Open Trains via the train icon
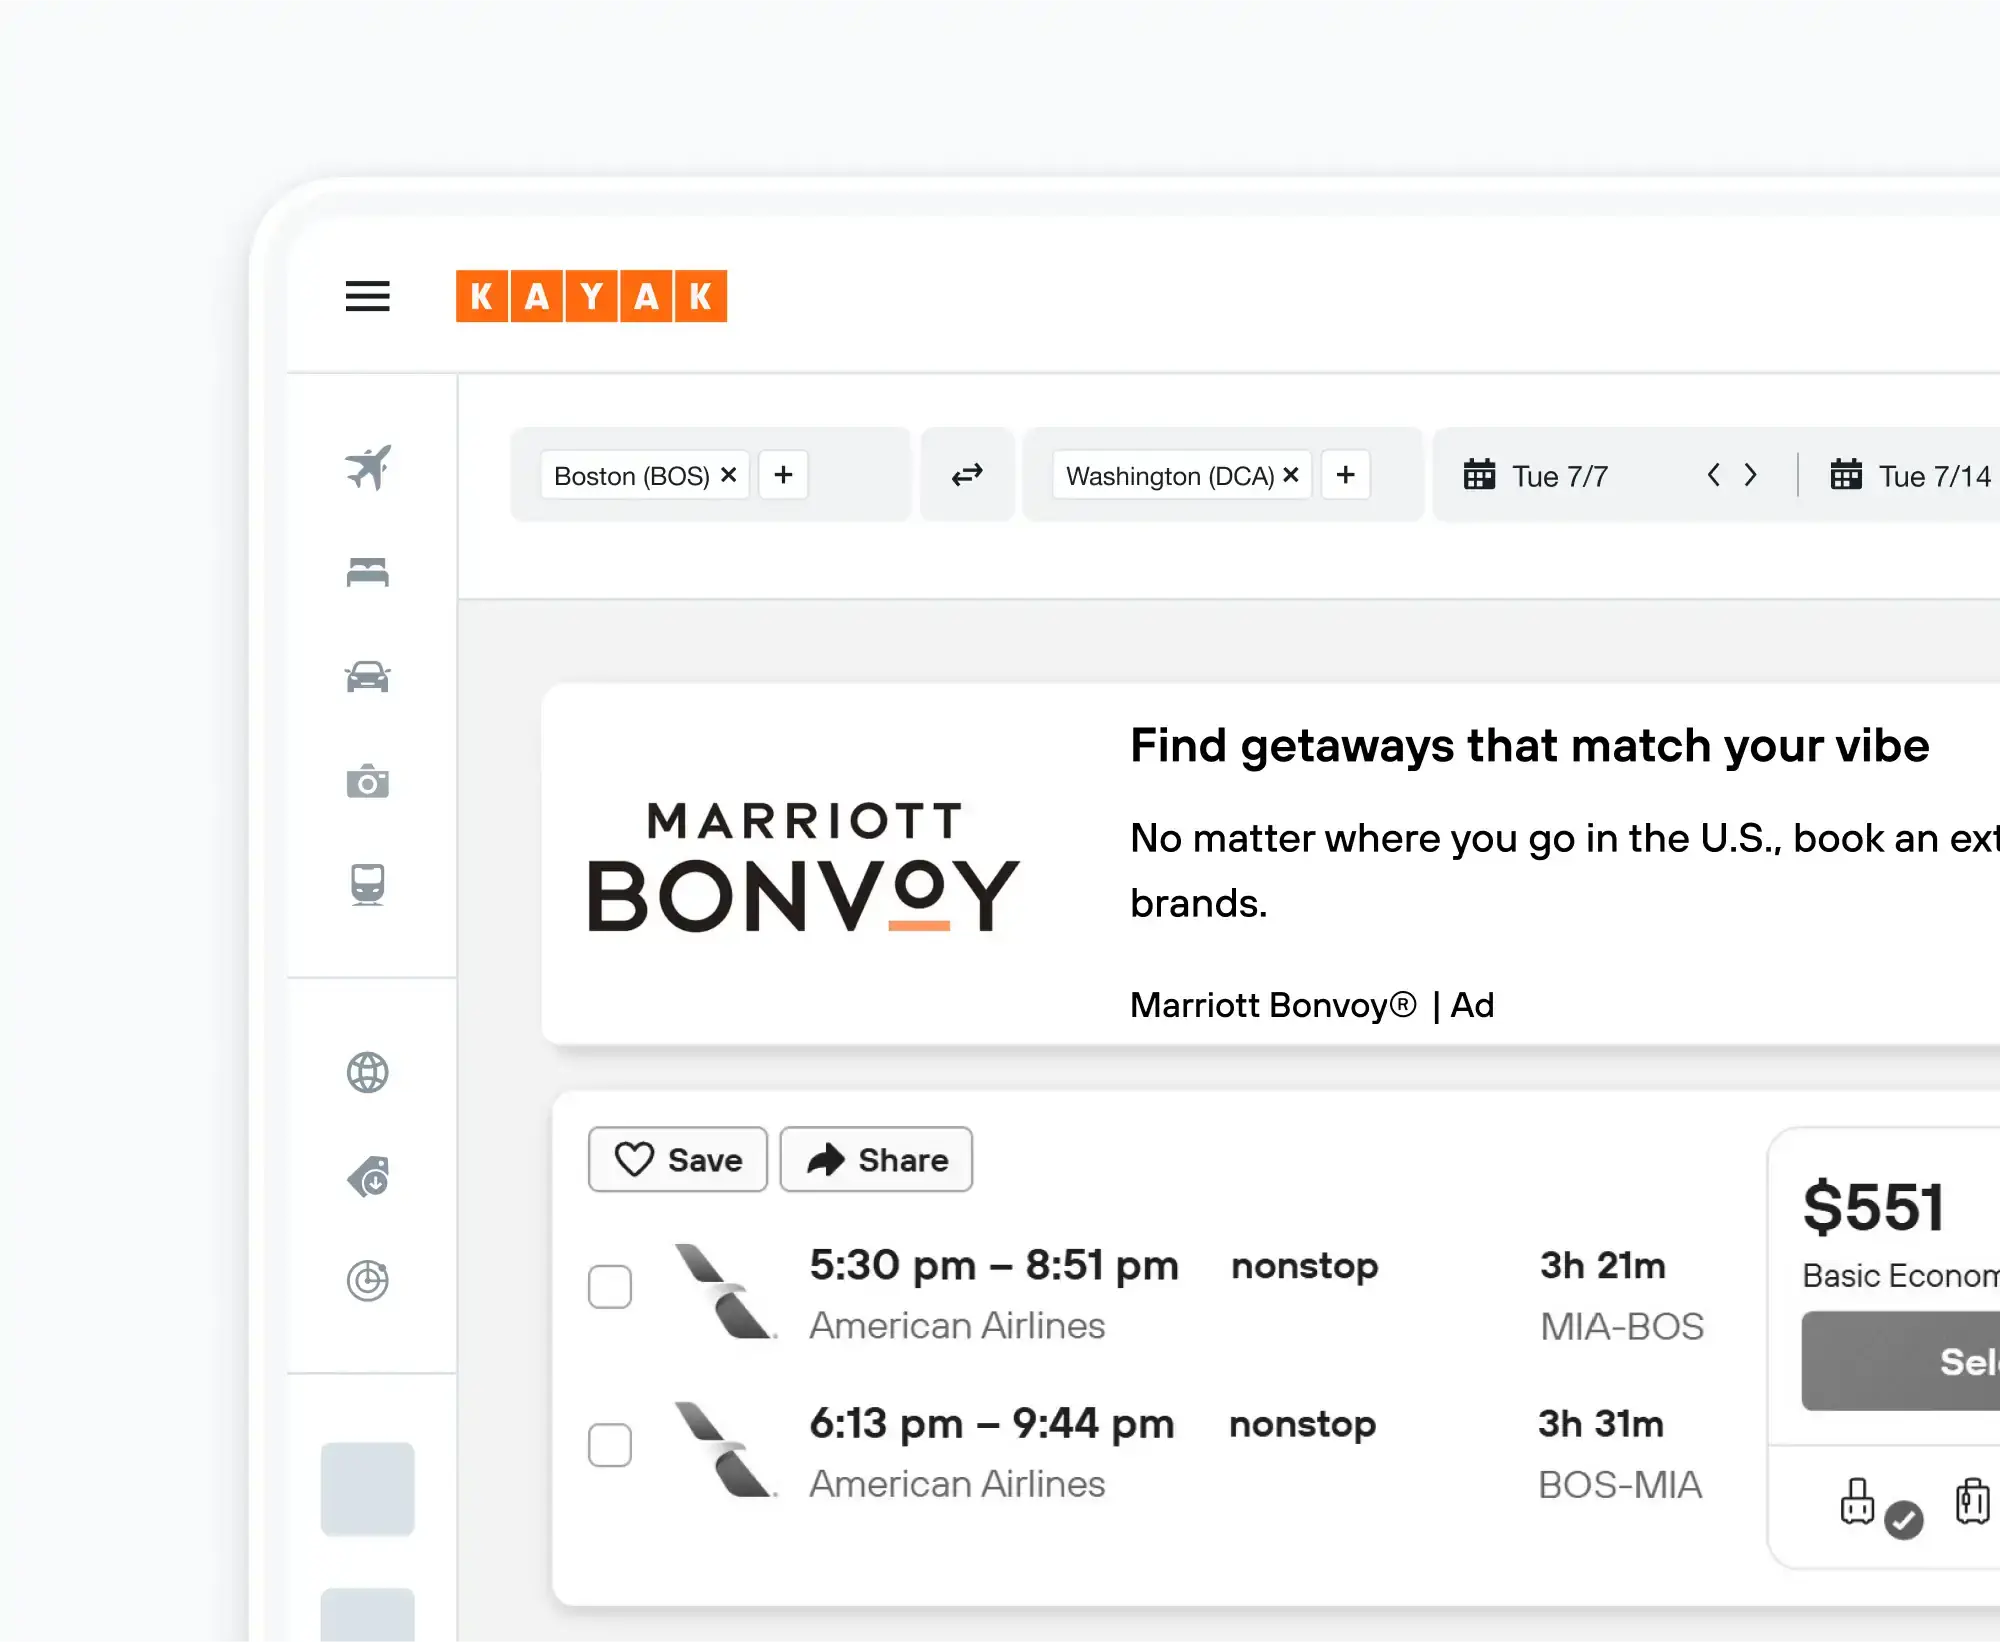2000x1642 pixels. click(x=368, y=884)
